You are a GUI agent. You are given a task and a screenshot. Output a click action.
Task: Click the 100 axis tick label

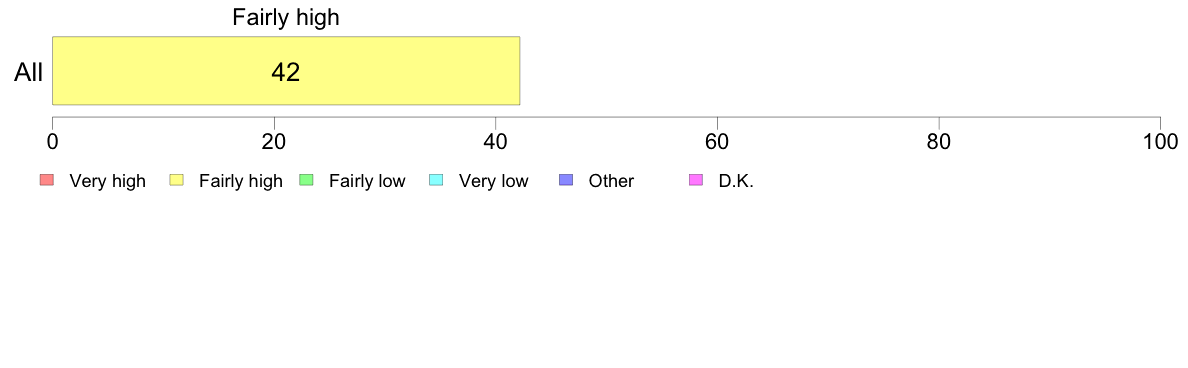(1159, 141)
